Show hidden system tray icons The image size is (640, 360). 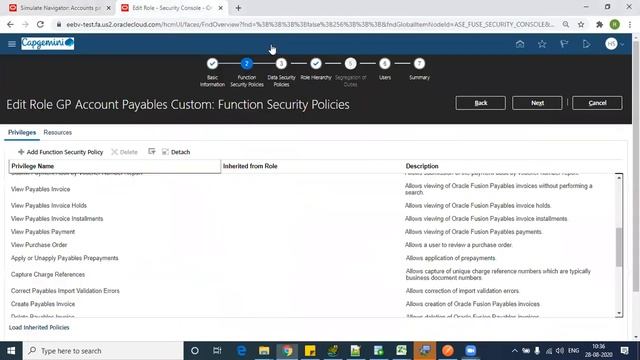(x=515, y=351)
